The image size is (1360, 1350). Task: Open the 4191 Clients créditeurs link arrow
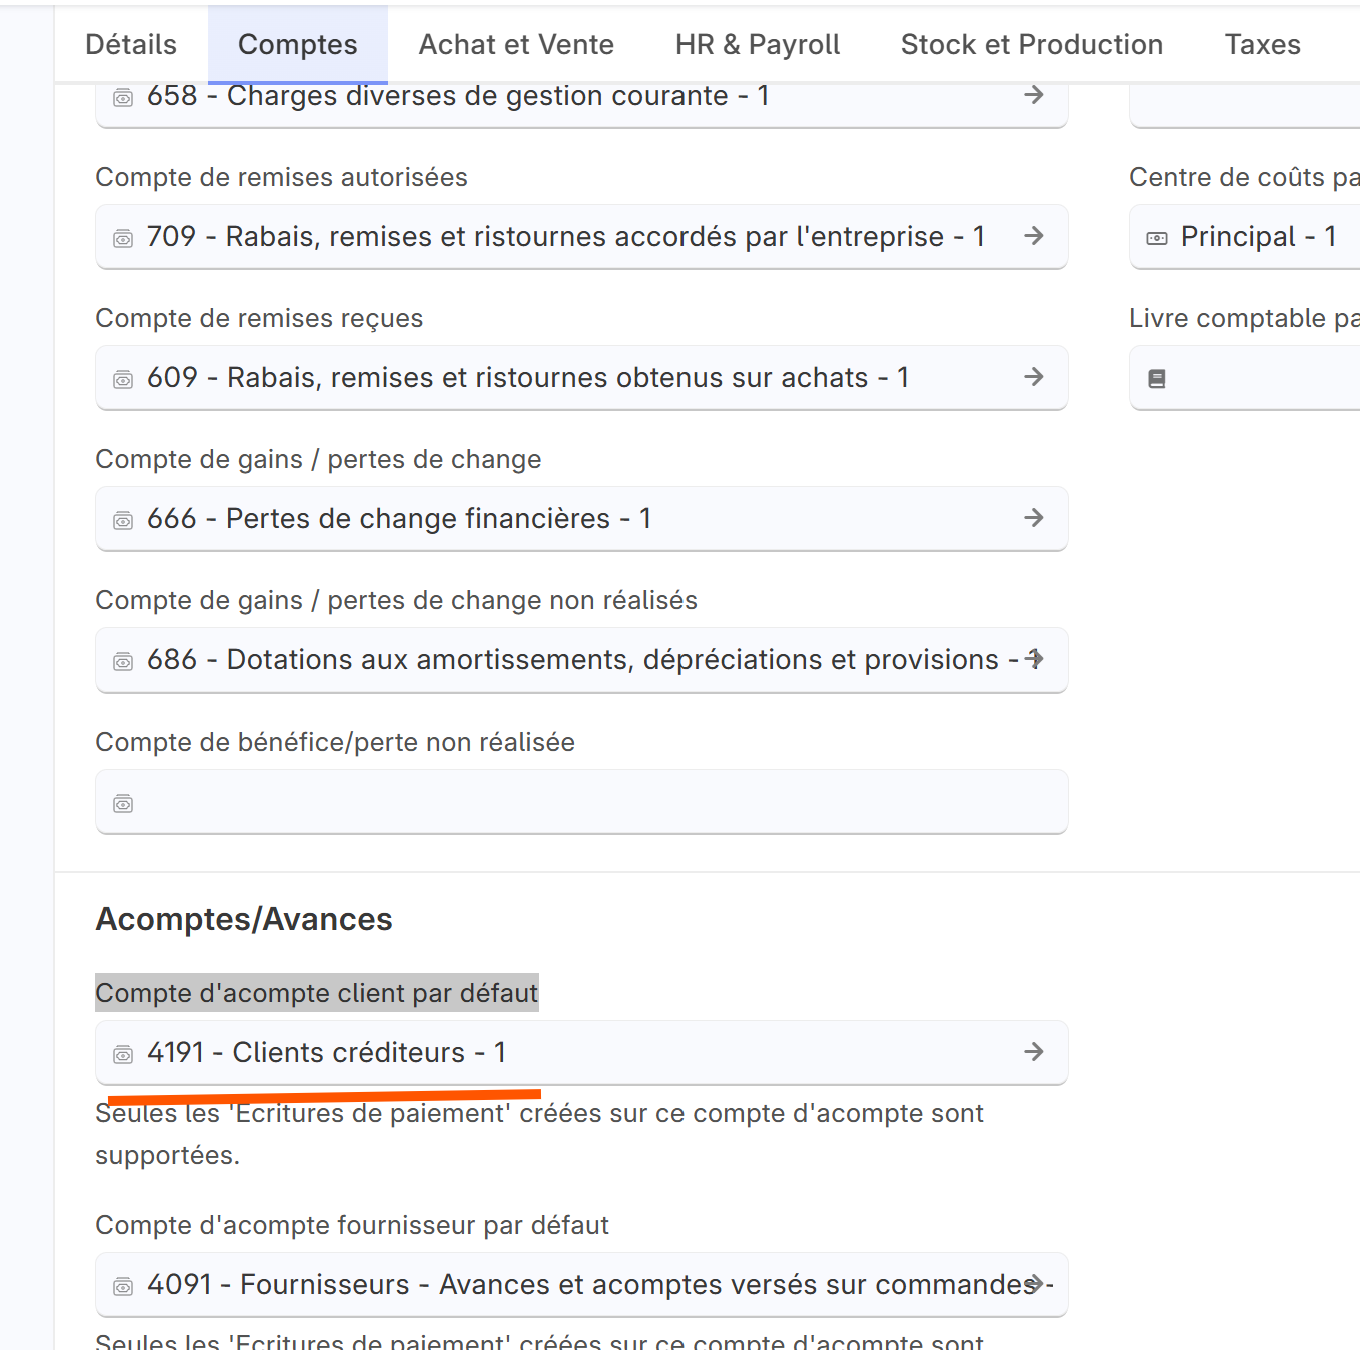click(x=1034, y=1052)
